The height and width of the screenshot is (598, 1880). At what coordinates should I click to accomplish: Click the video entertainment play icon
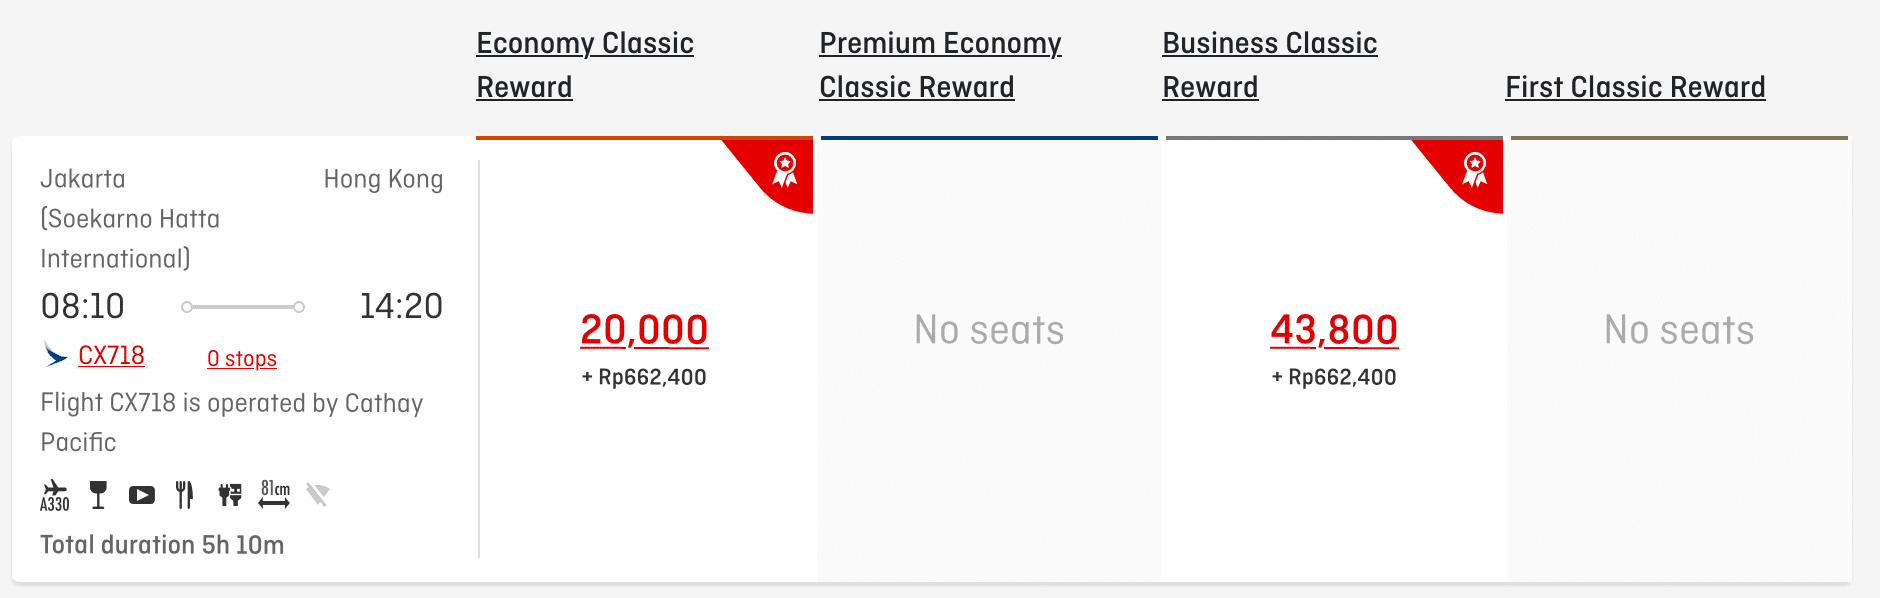tap(142, 495)
